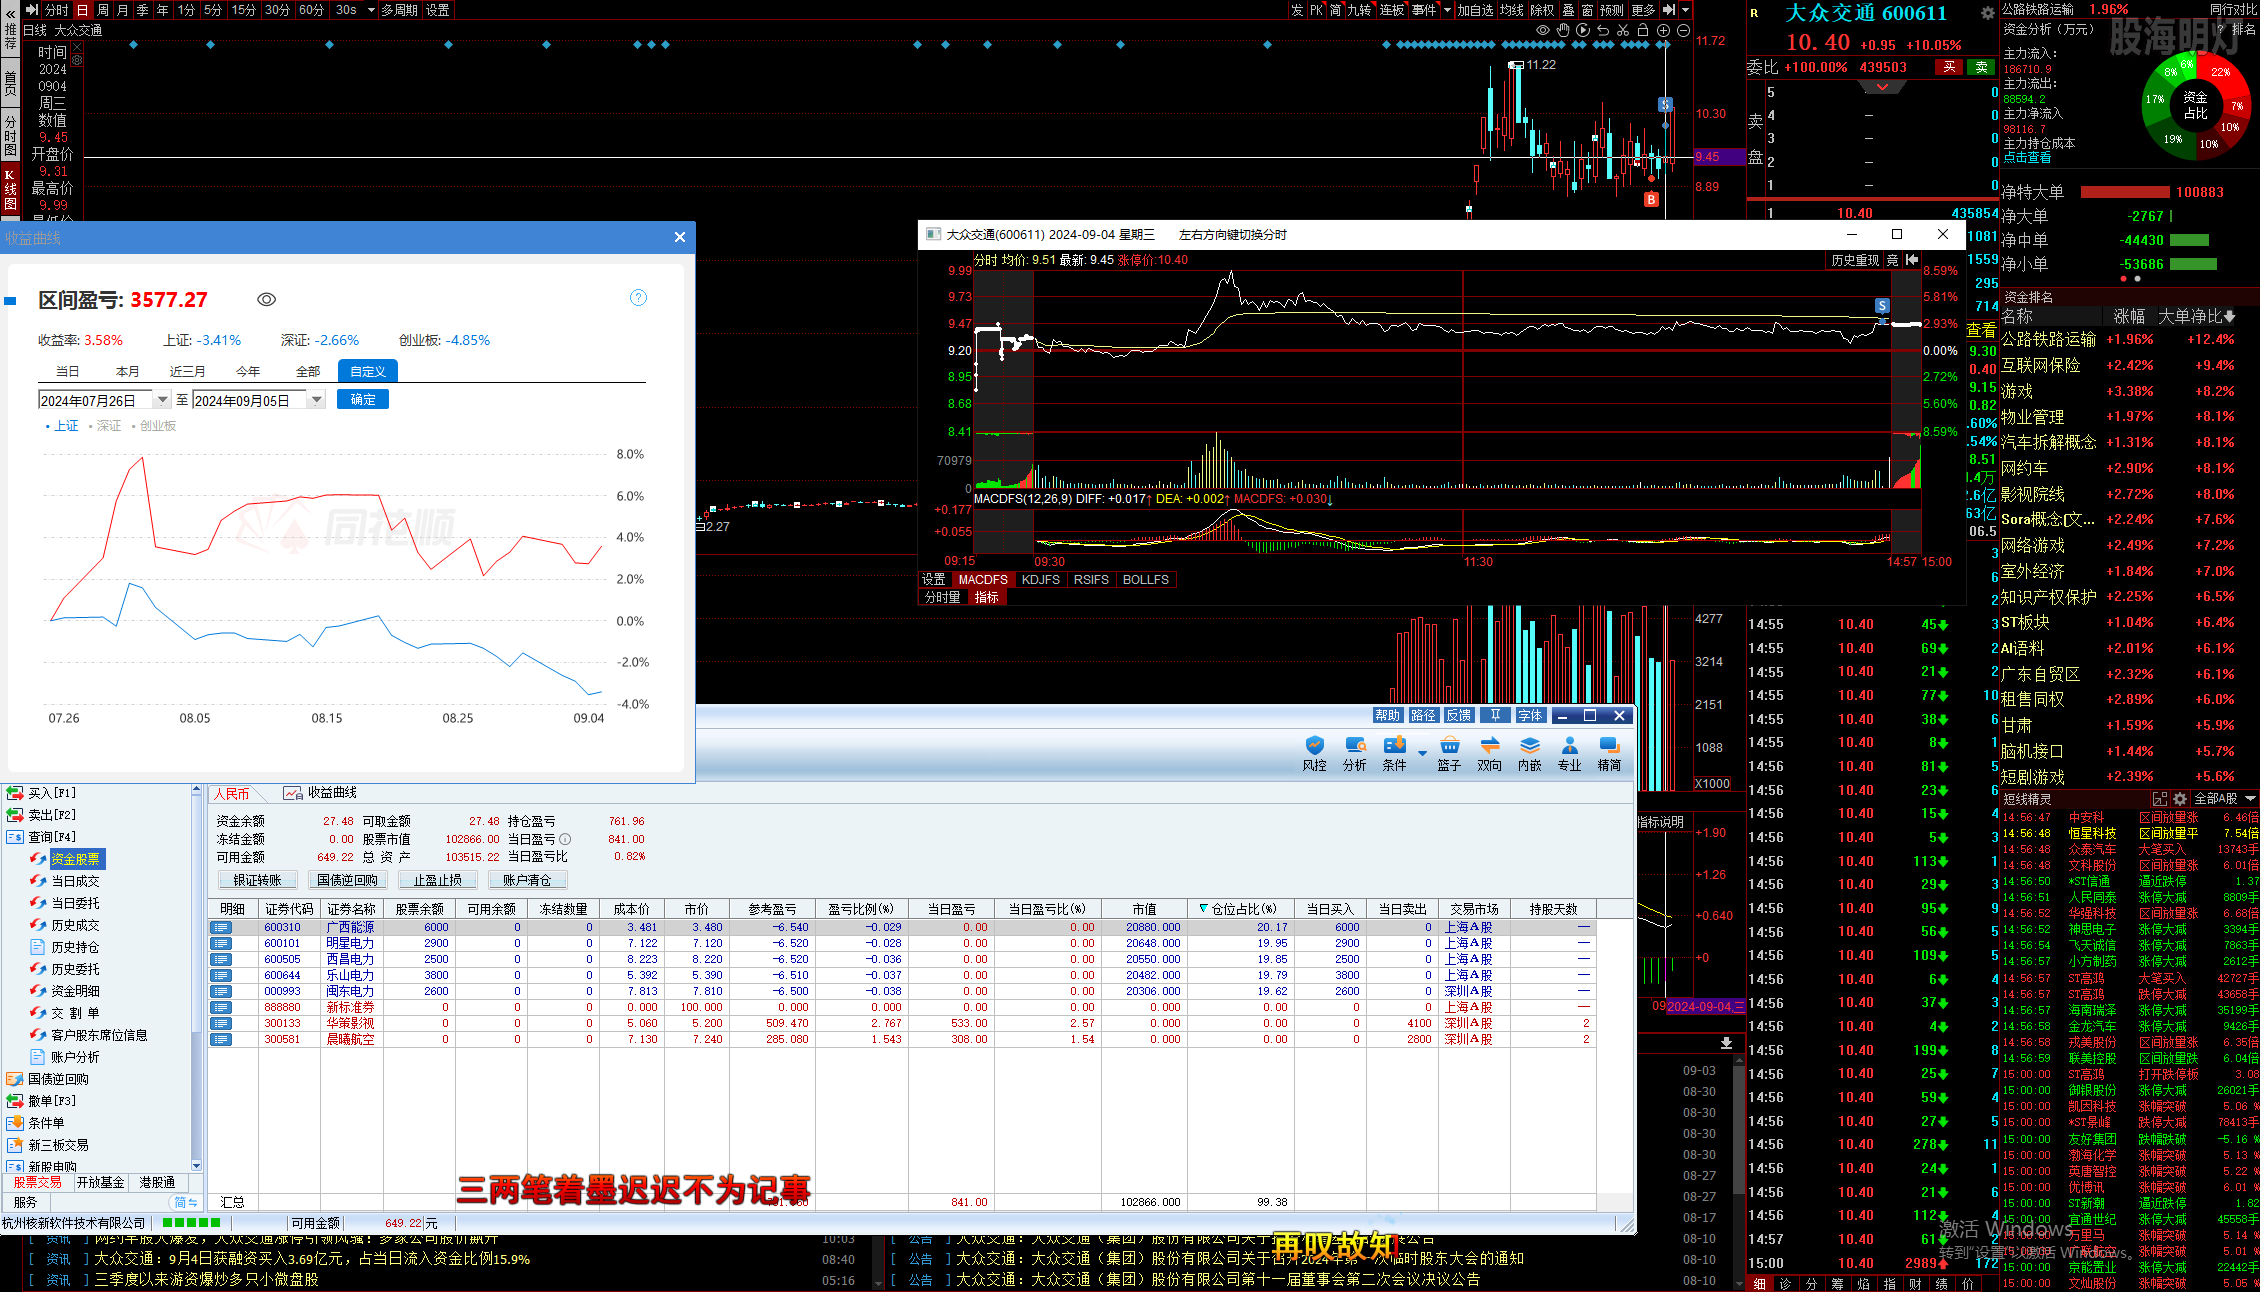Open 历史成交 in the query tree
Image resolution: width=2260 pixels, height=1292 pixels.
66,925
